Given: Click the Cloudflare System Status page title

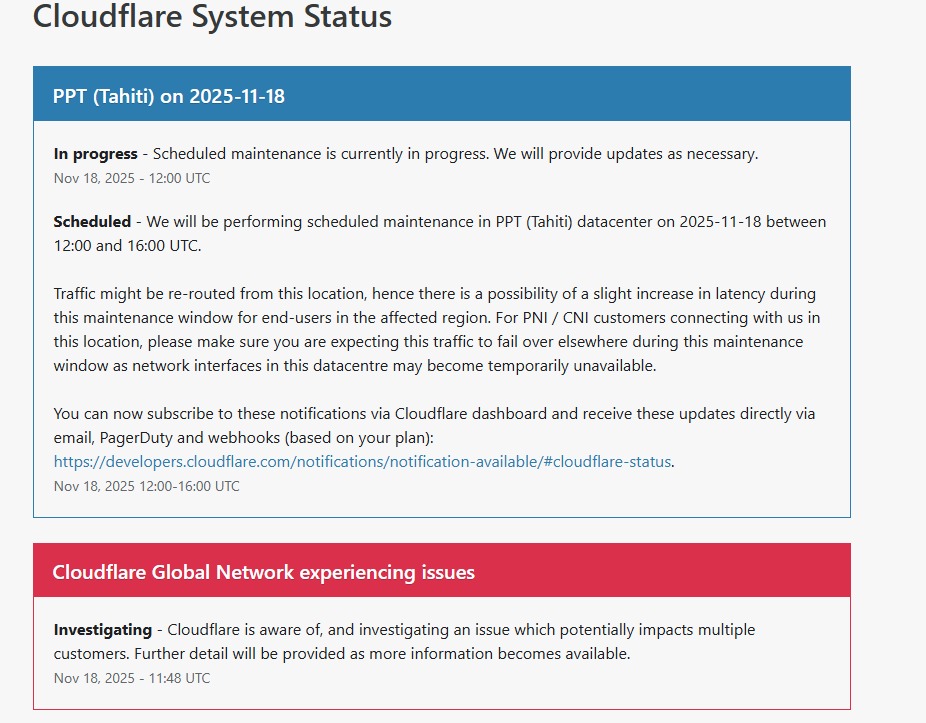Looking at the screenshot, I should click(x=213, y=16).
